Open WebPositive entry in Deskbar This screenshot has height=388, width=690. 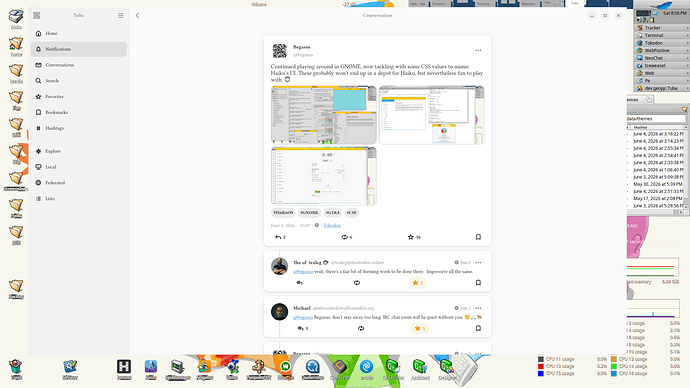662,51
